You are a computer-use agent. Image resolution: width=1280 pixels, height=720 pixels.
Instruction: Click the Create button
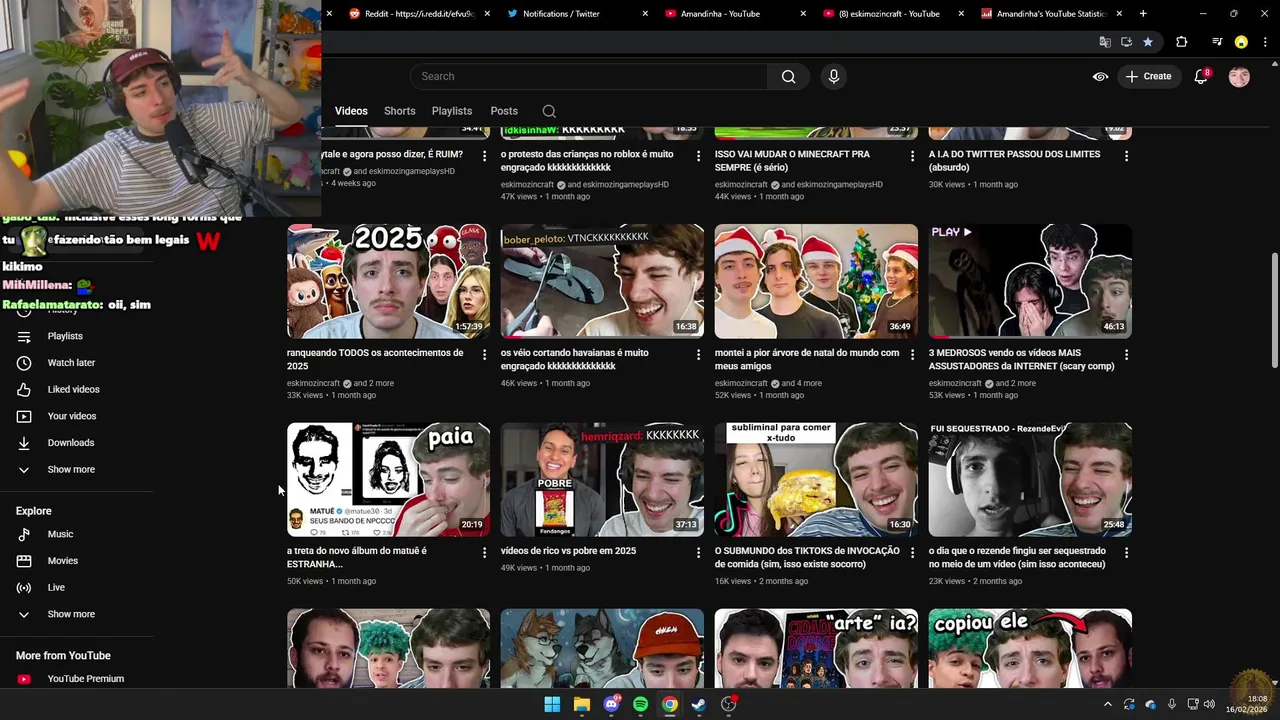1148,76
